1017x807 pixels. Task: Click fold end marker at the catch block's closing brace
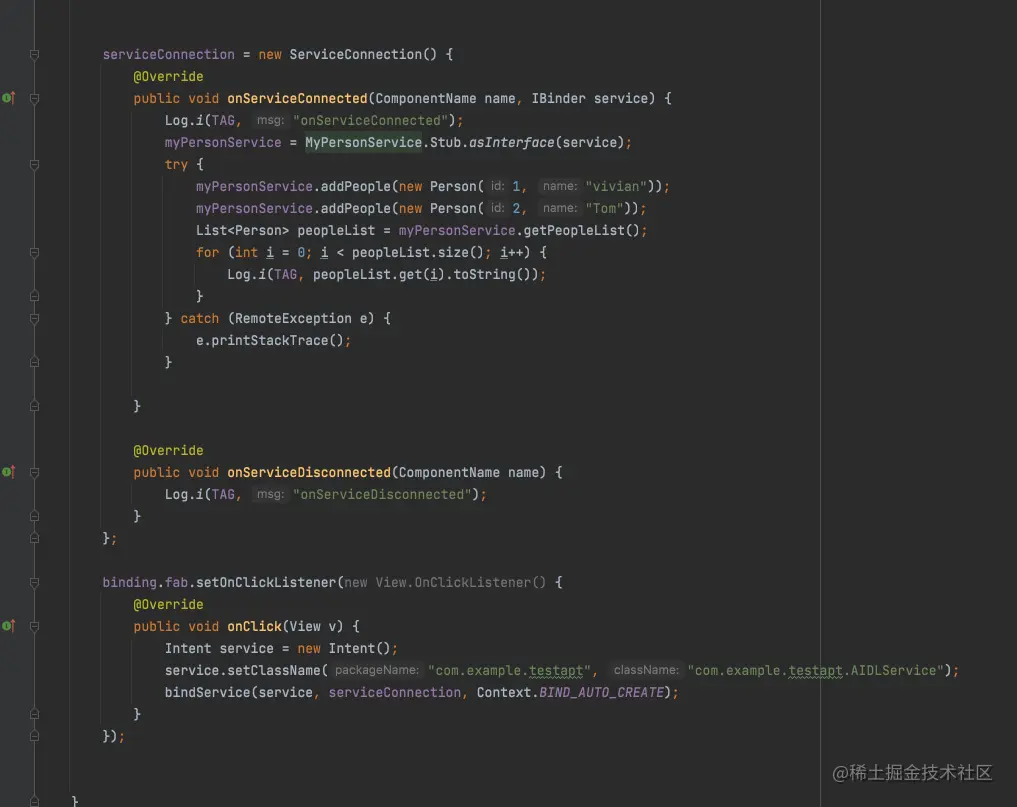click(34, 362)
